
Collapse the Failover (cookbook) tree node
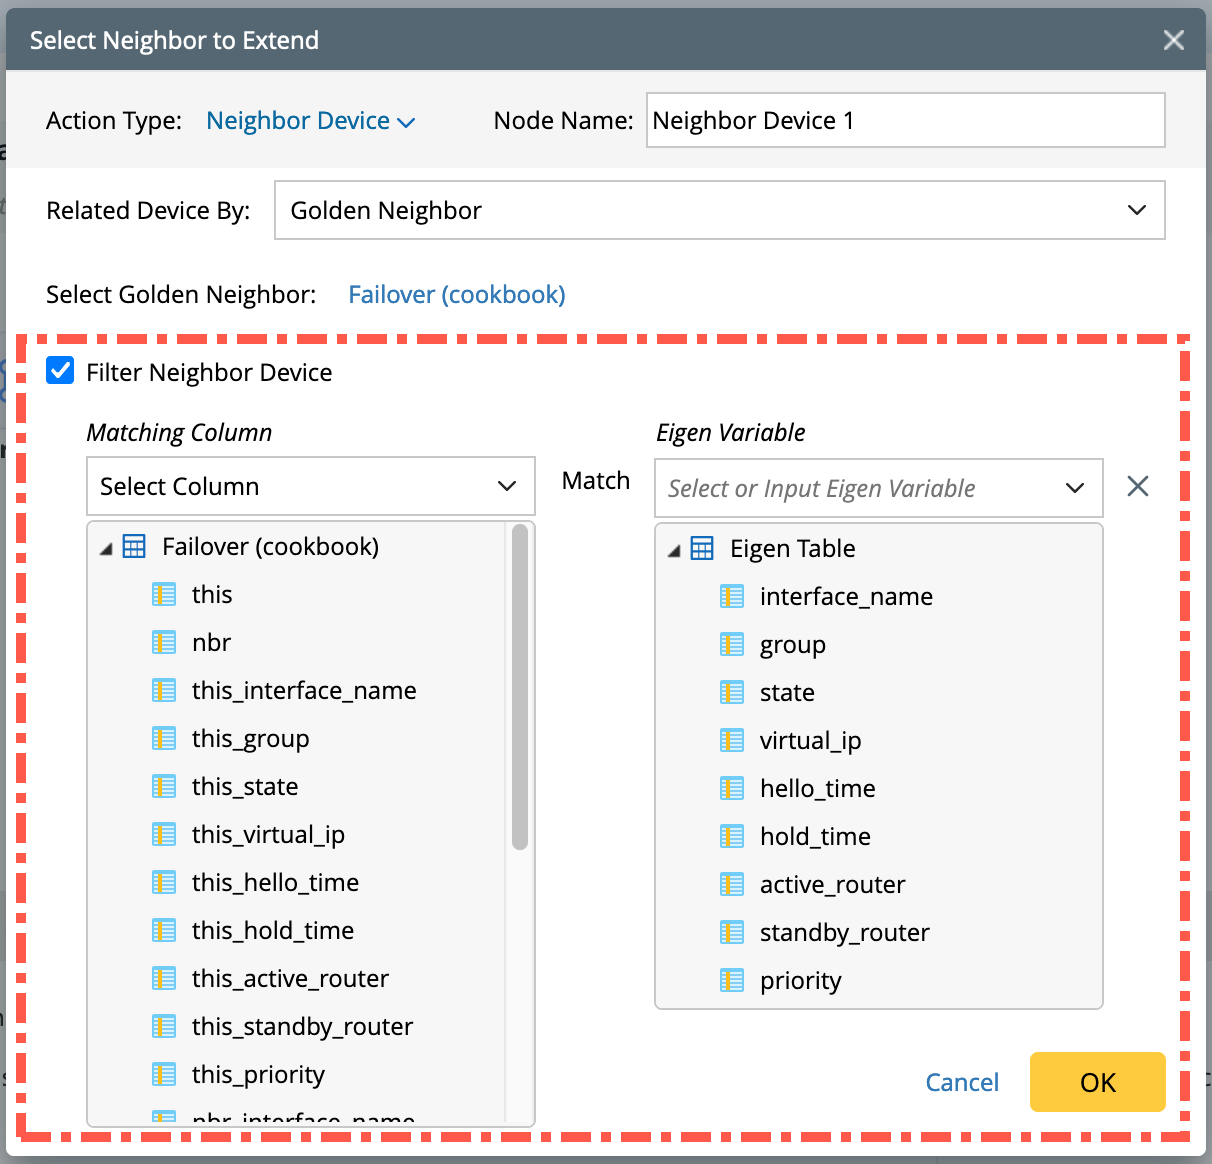pyautogui.click(x=106, y=548)
